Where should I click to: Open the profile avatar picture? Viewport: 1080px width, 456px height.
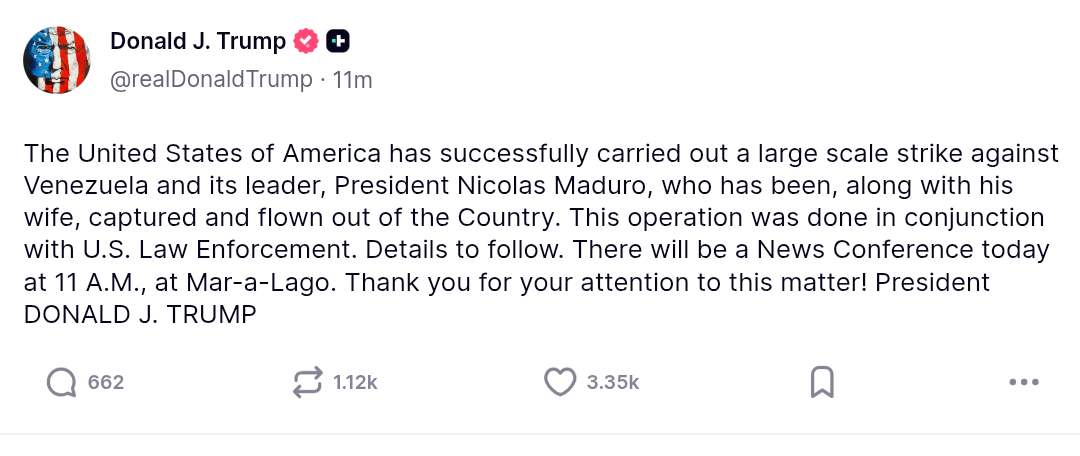[x=57, y=61]
